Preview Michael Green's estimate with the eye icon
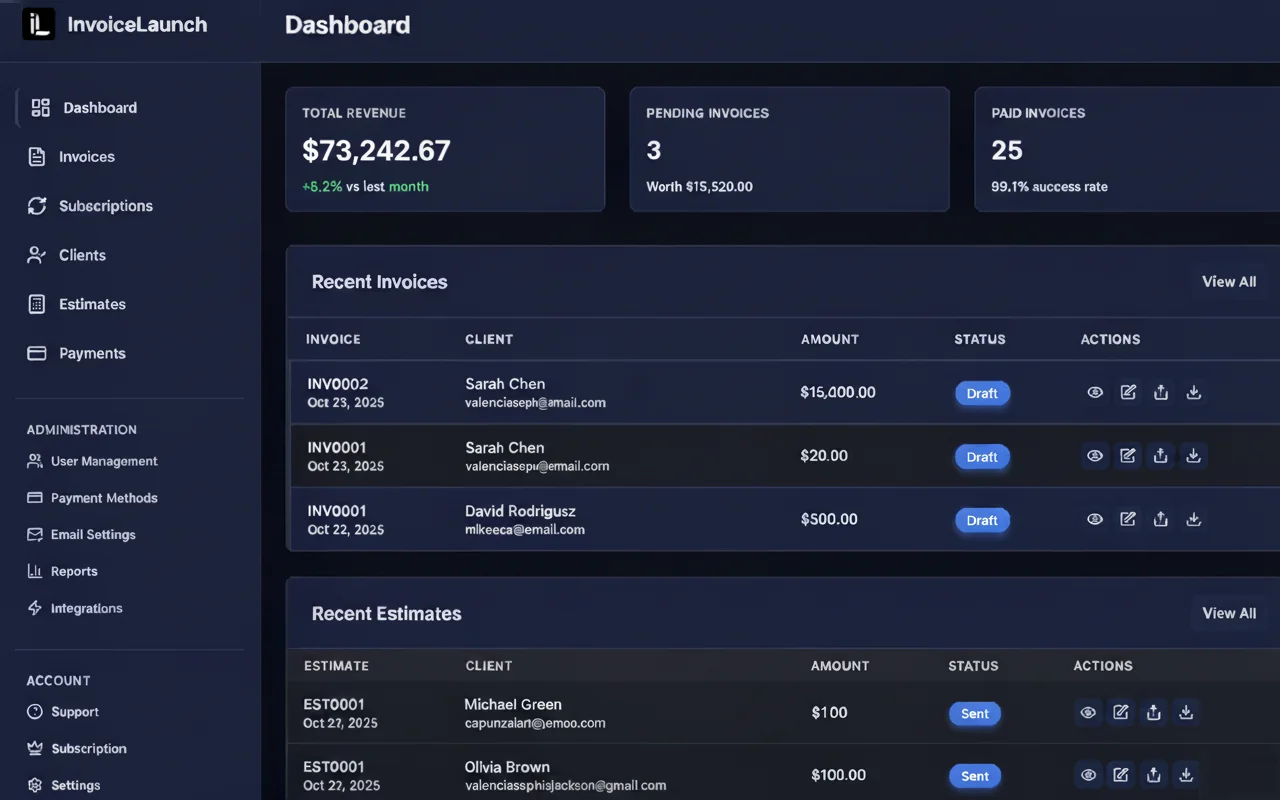 (1088, 712)
